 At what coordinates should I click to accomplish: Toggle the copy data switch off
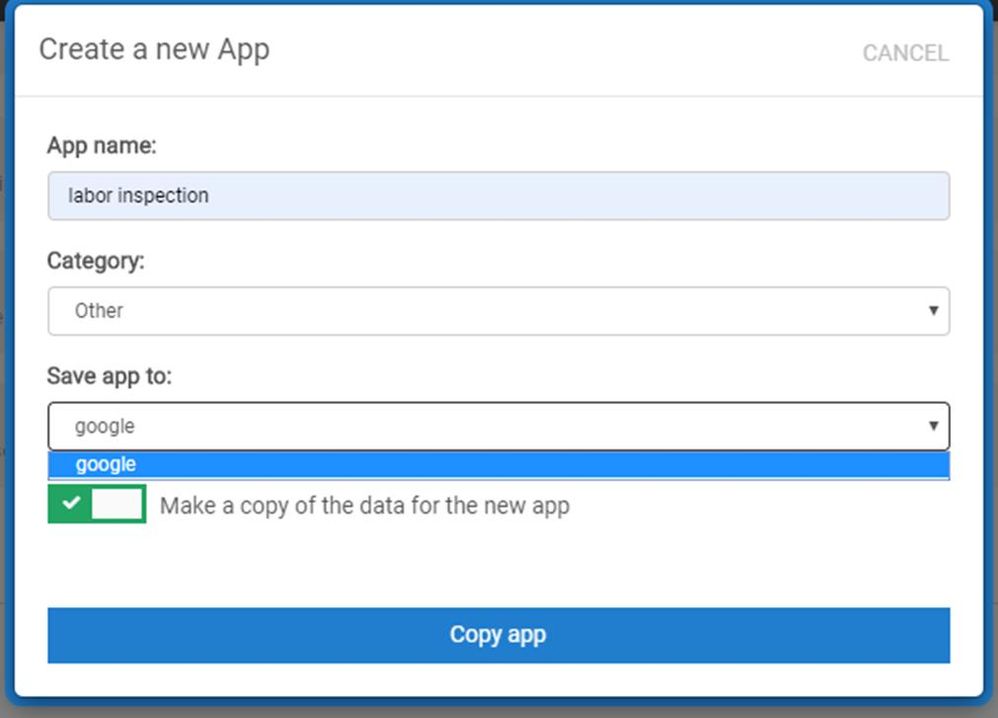point(97,503)
